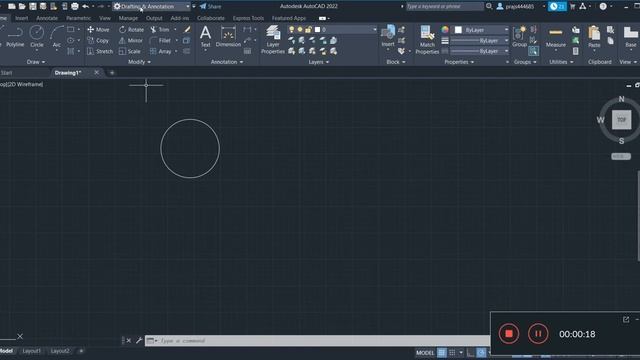
Task: Activate the Scale command
Action: 130,51
